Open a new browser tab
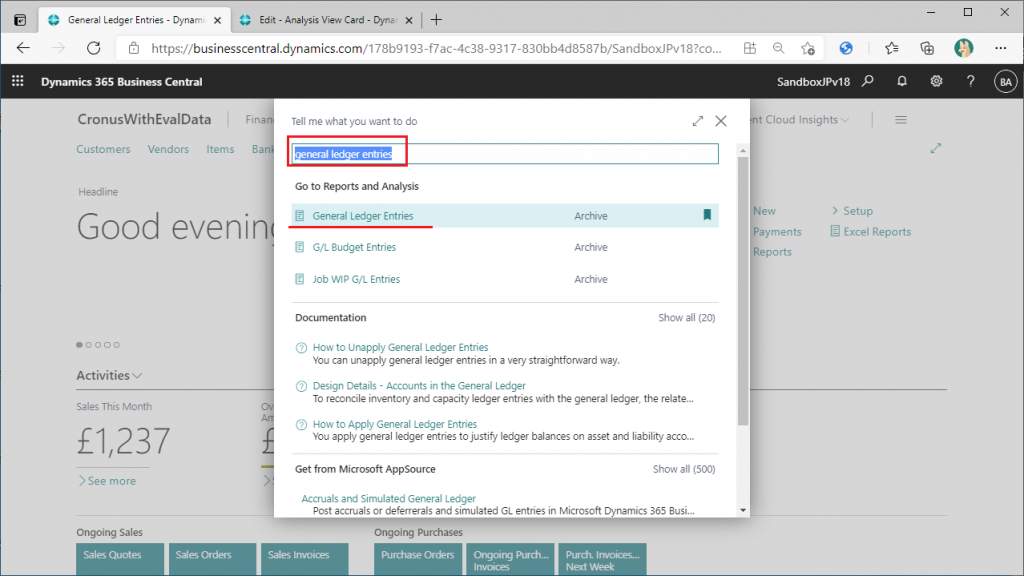The image size is (1024, 576). pos(436,20)
